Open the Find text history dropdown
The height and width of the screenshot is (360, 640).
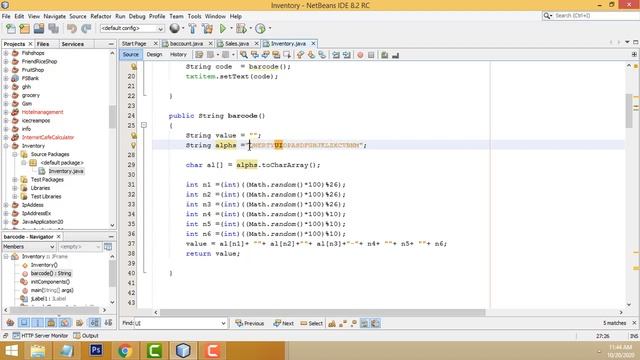223,323
